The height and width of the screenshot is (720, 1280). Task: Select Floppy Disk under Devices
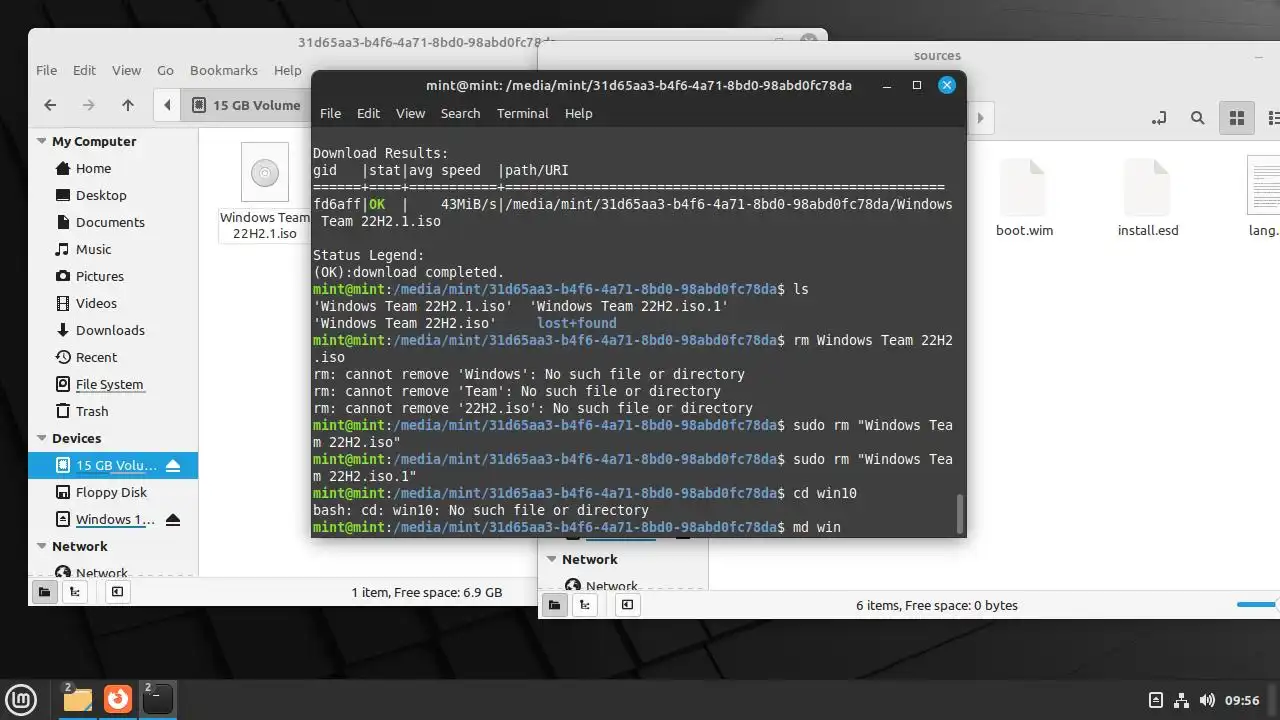tap(111, 492)
